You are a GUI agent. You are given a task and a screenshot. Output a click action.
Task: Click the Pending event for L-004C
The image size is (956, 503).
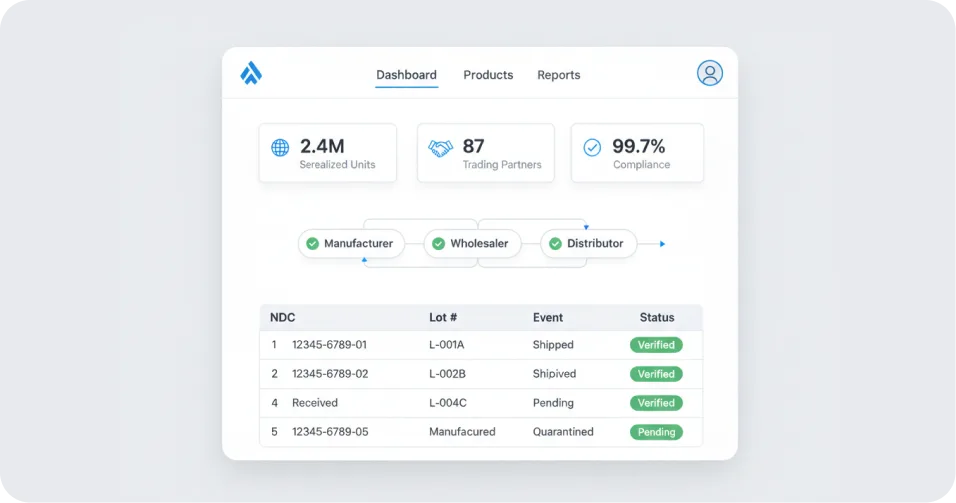553,403
